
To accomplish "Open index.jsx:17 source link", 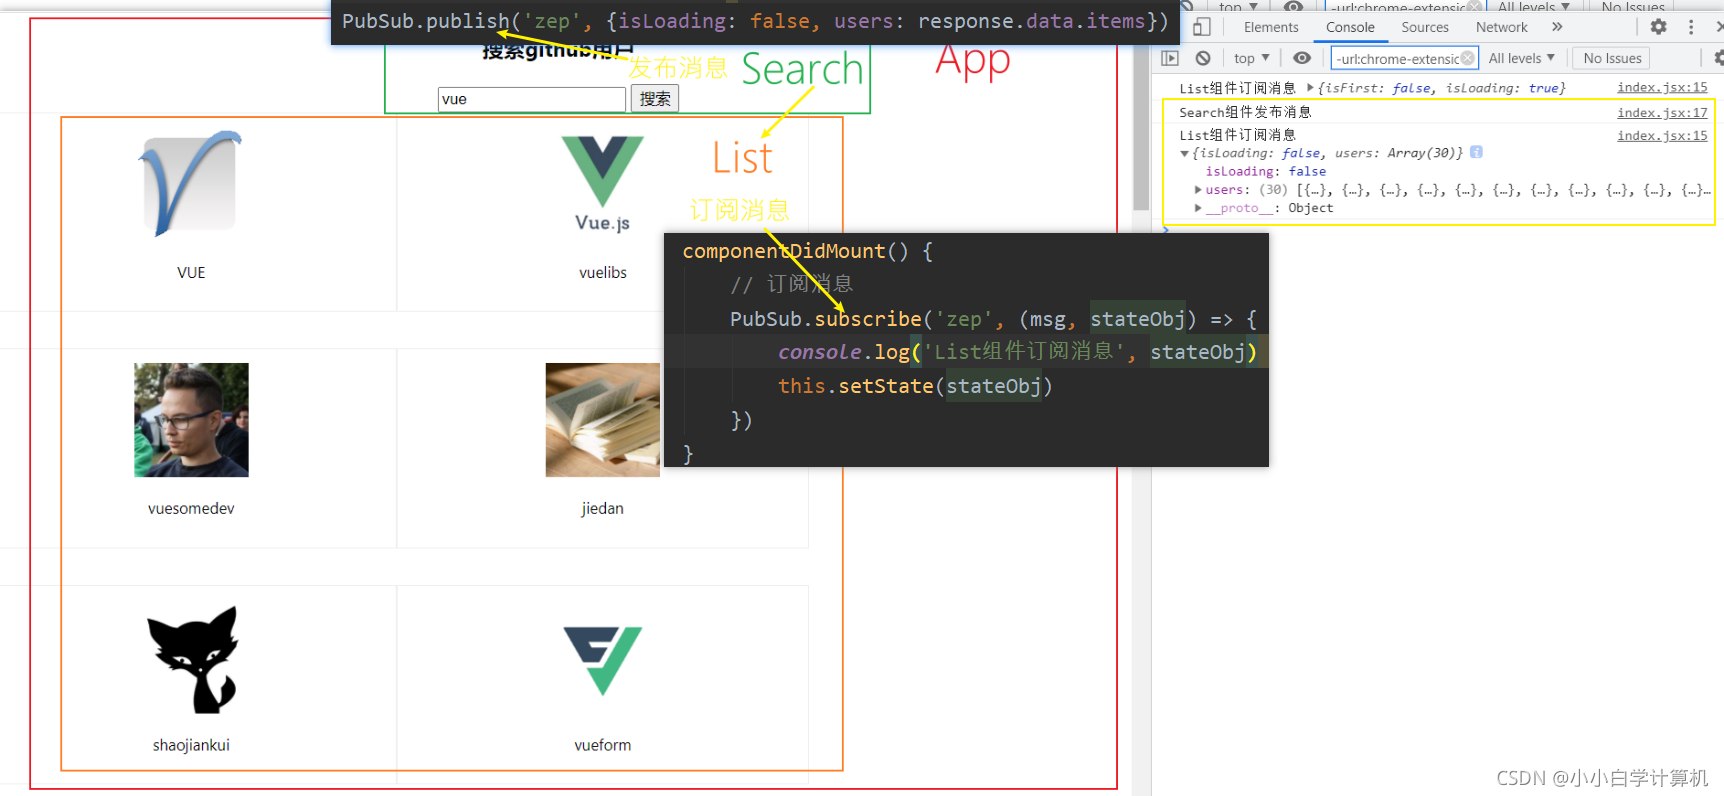I will (x=1662, y=112).
